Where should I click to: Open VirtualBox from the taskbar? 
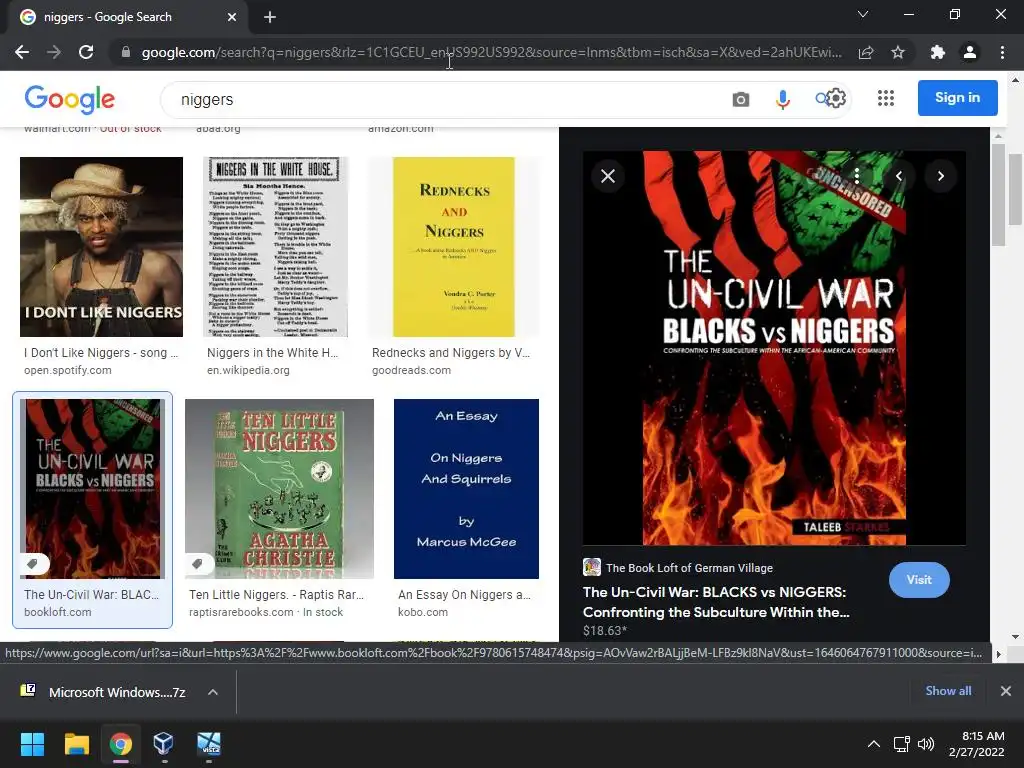tap(163, 744)
